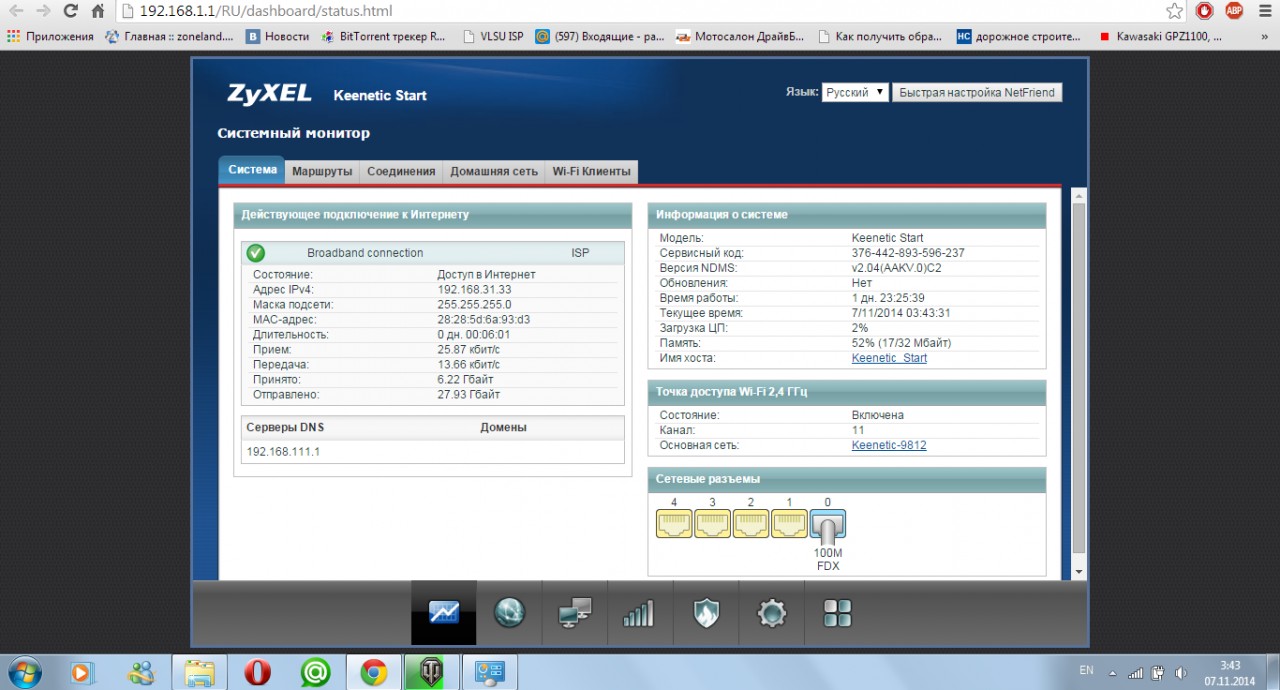Screen dimensions: 1280x690
Task: Open File Explorer from the taskbar
Action: [200, 673]
